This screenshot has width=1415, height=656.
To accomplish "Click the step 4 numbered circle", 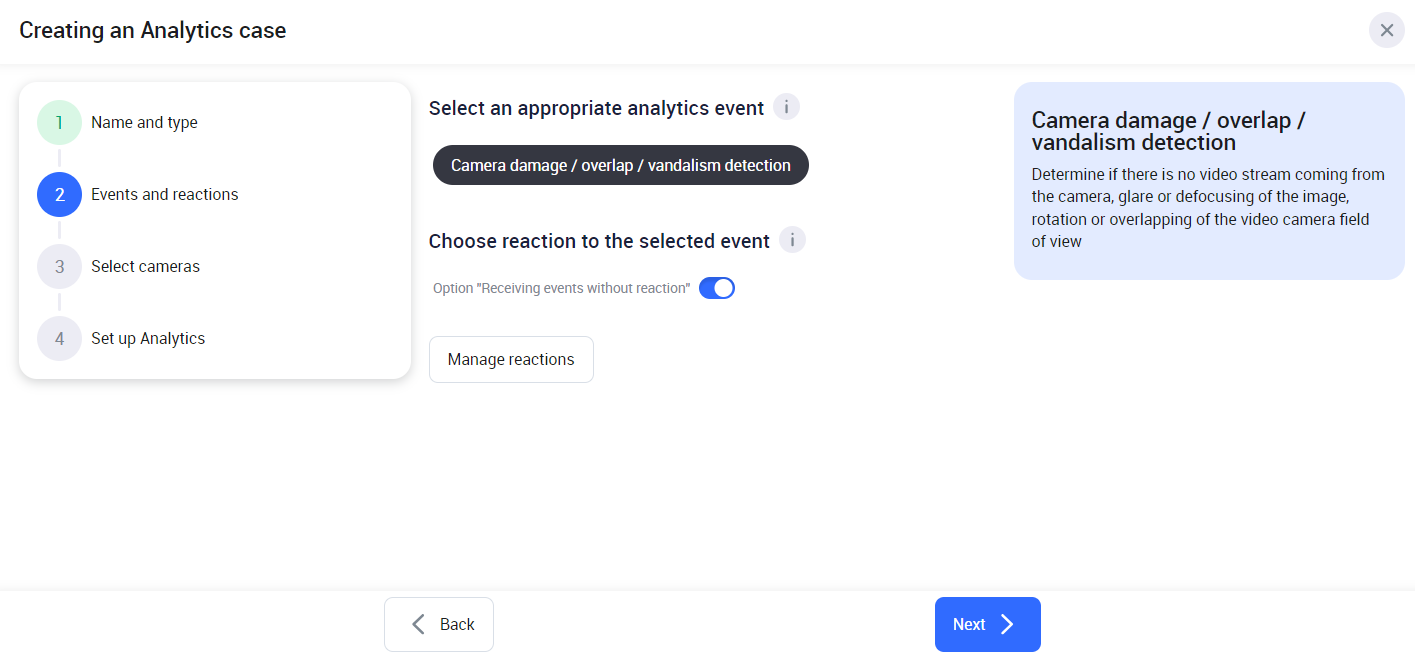I will [x=59, y=339].
